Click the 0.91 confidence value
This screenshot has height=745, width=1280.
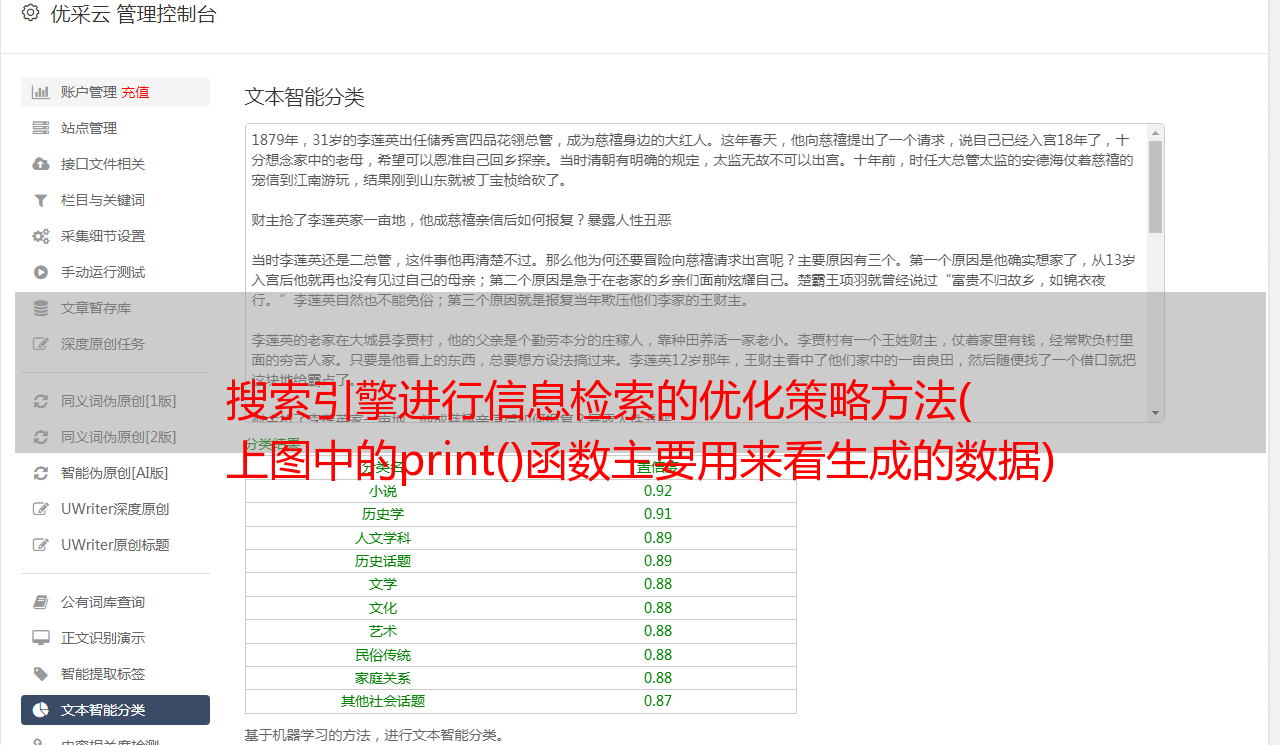[658, 514]
